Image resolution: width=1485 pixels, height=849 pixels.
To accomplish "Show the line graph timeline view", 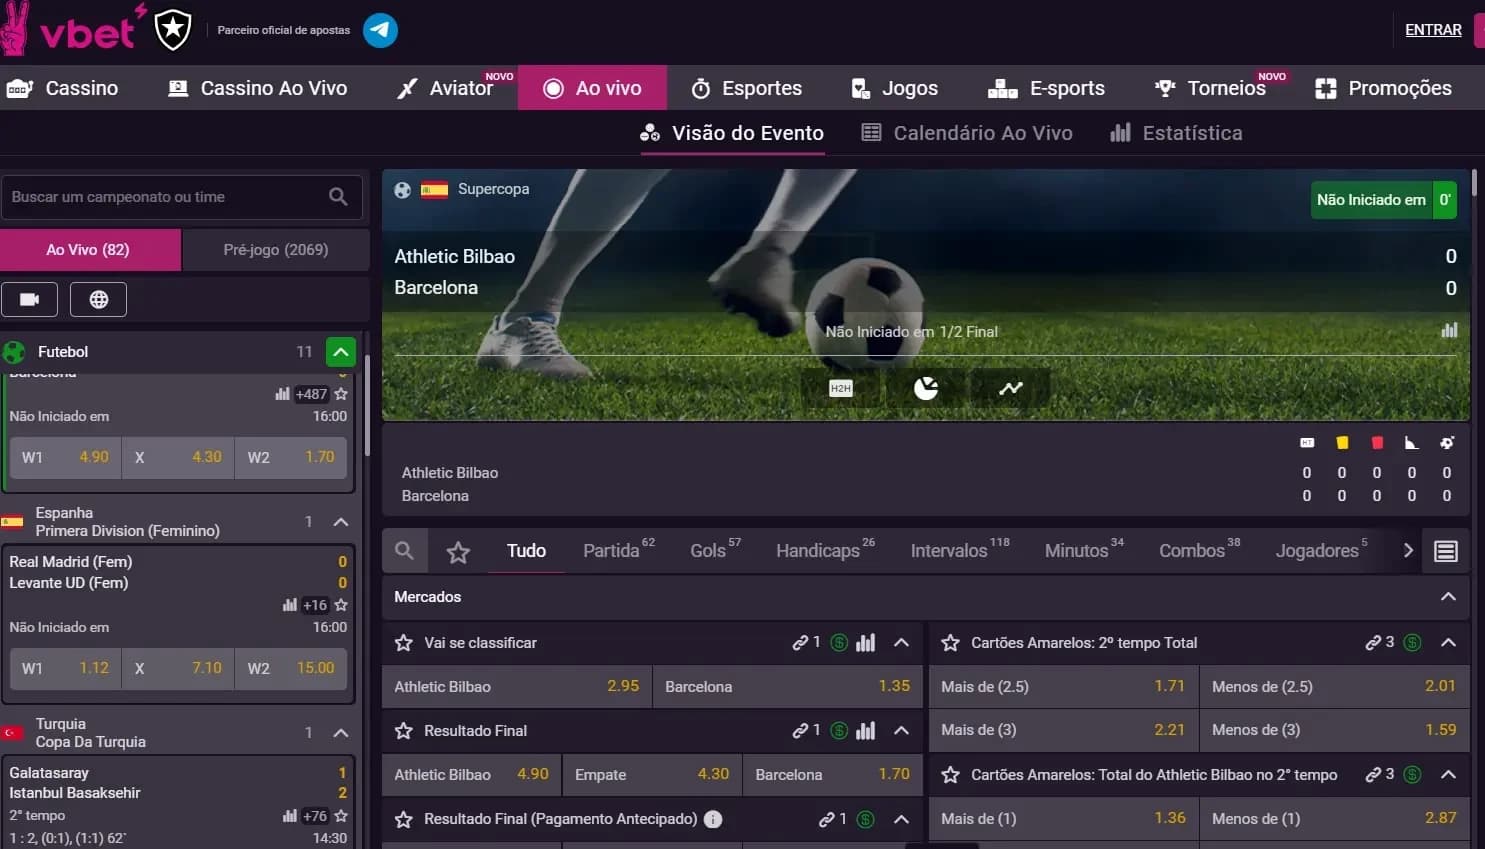I will (1011, 388).
